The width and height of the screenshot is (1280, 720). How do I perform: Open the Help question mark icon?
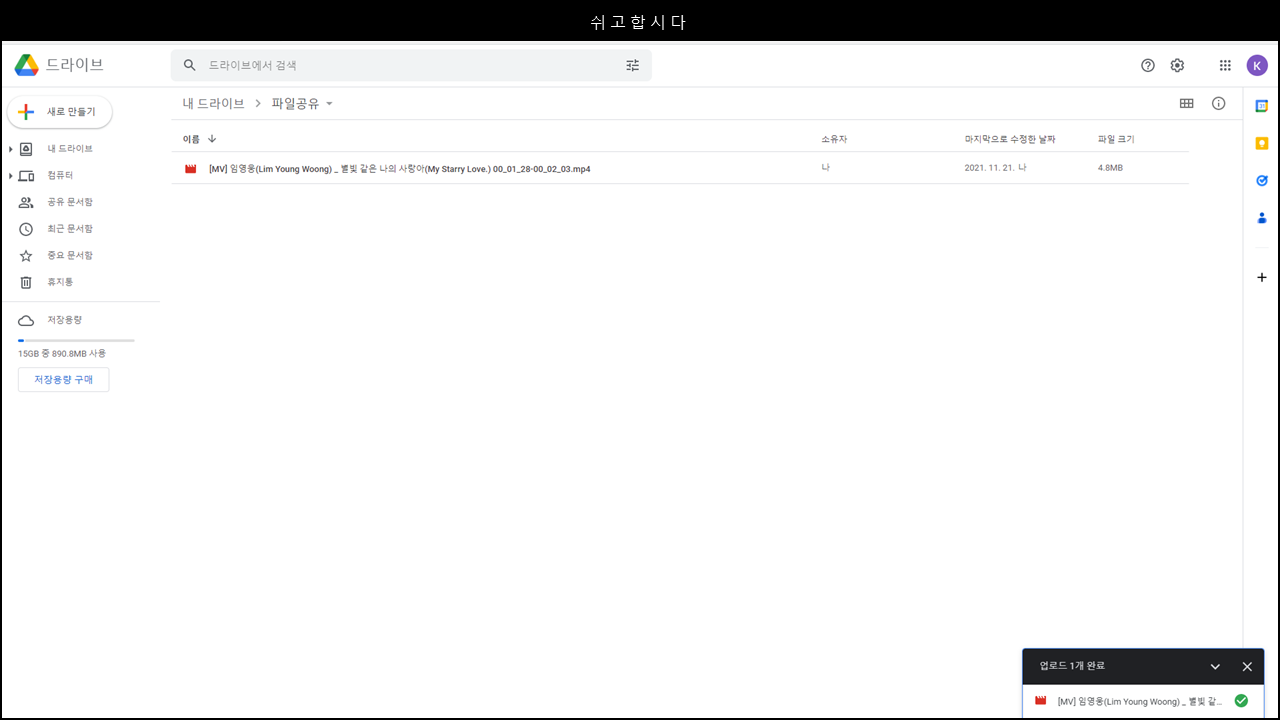[x=1148, y=65]
